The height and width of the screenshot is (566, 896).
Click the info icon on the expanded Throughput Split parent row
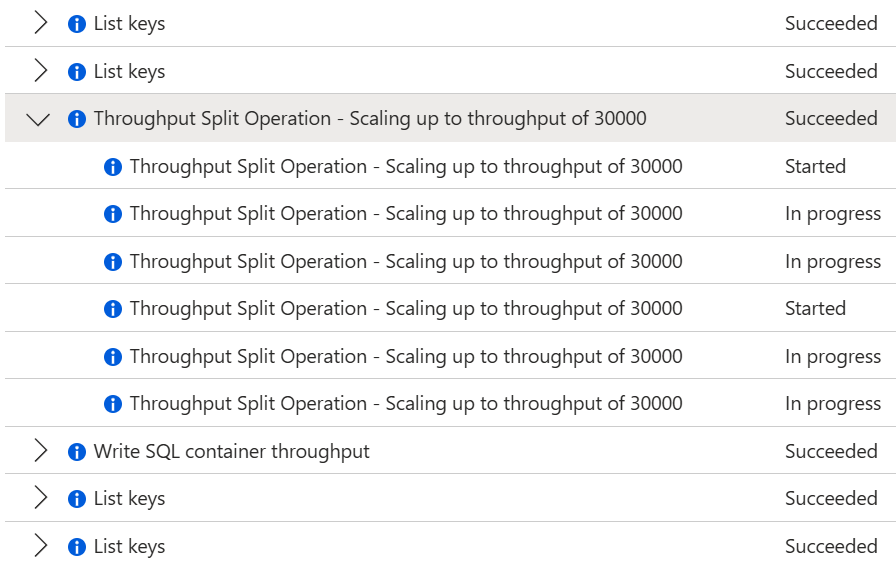point(76,119)
